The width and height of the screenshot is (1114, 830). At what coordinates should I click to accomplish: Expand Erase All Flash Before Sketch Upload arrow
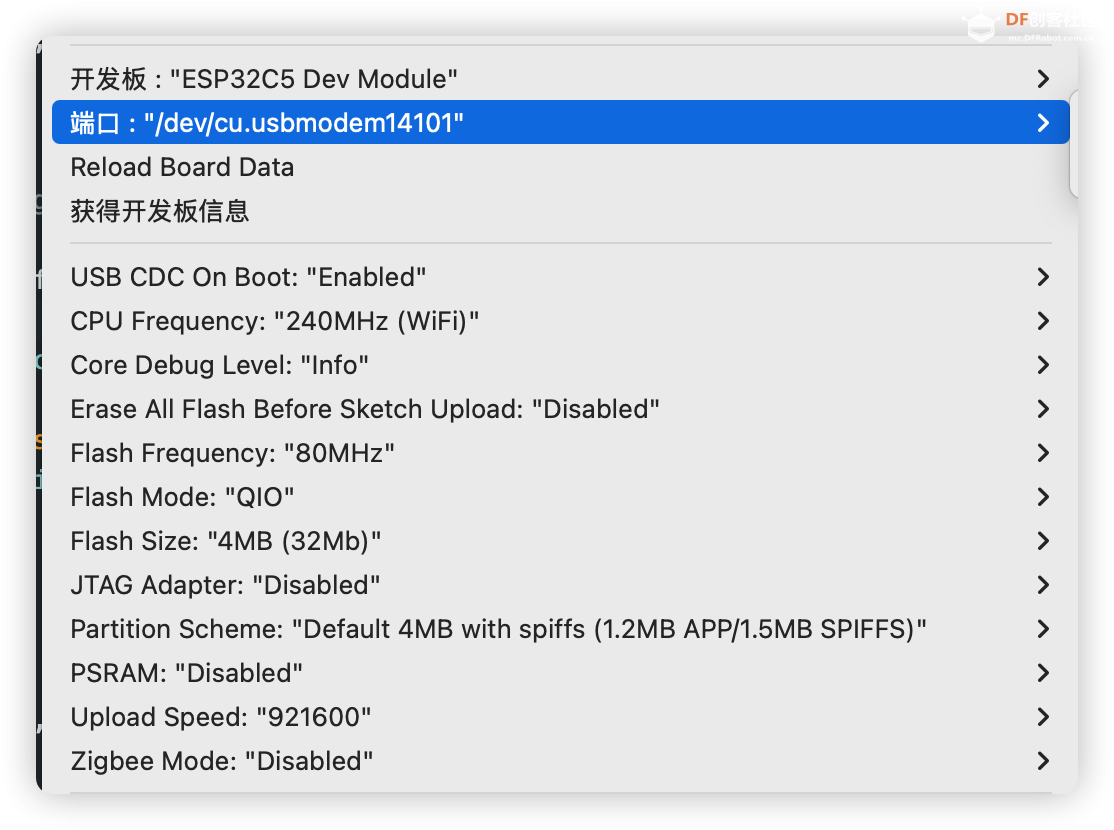(1043, 409)
